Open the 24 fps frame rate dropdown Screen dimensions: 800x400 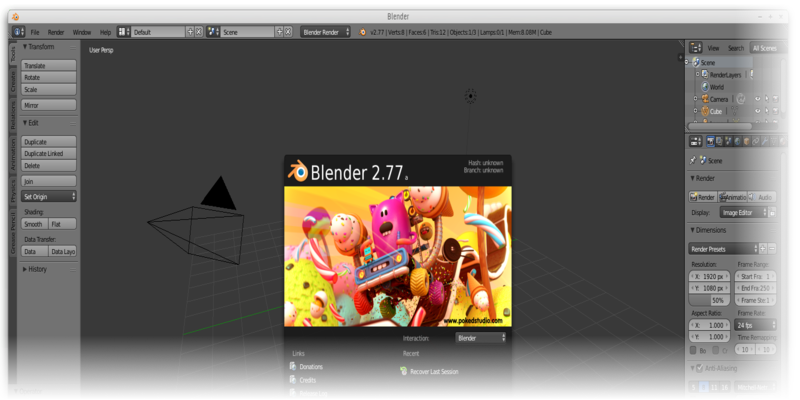point(756,325)
